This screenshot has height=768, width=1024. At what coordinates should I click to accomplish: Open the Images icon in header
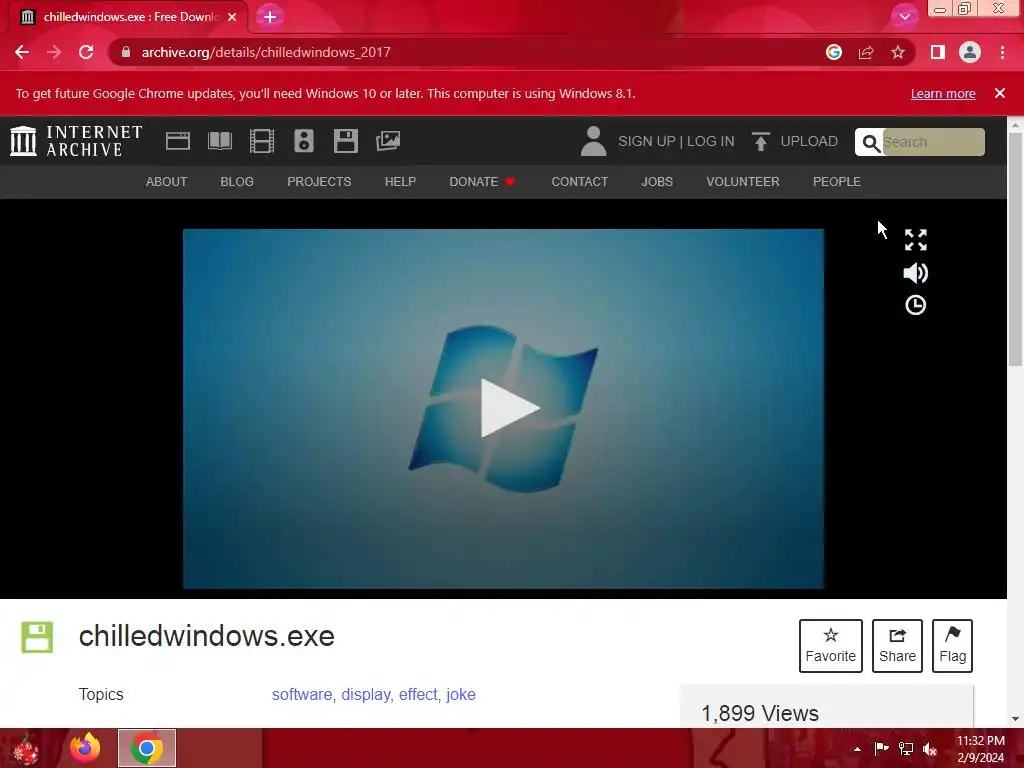coord(388,141)
